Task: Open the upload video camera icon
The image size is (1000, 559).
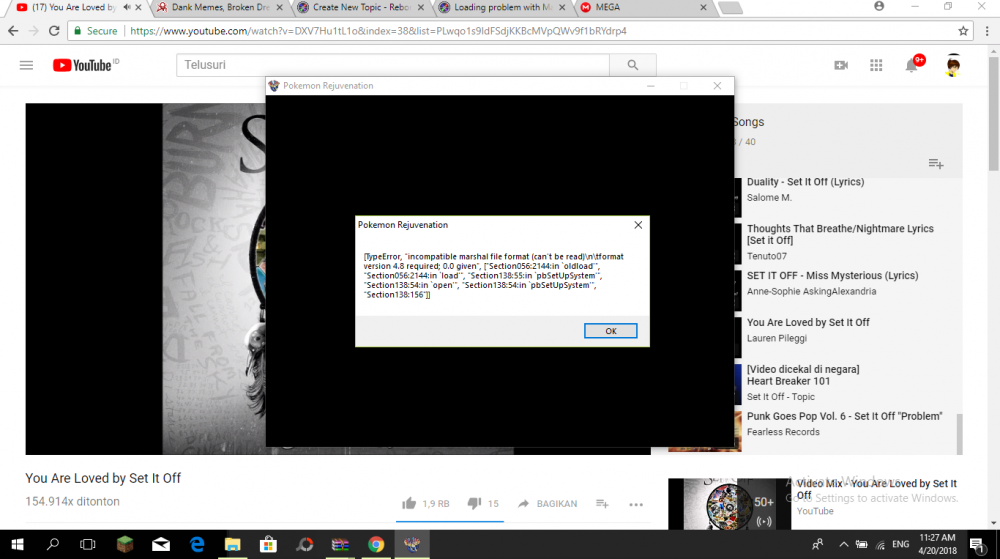Action: point(841,65)
